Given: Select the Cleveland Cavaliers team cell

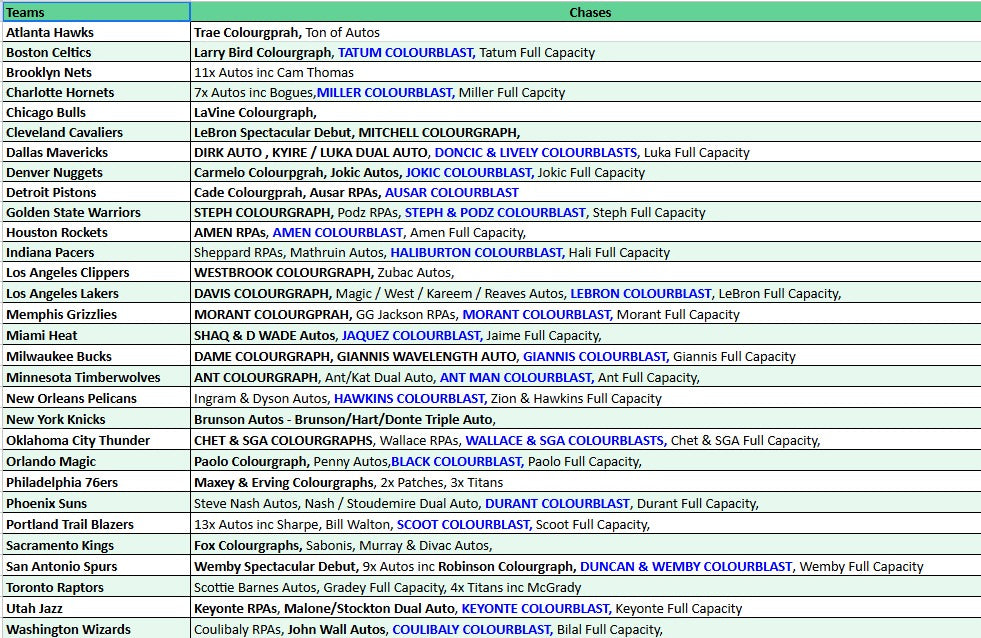Looking at the screenshot, I should point(96,132).
